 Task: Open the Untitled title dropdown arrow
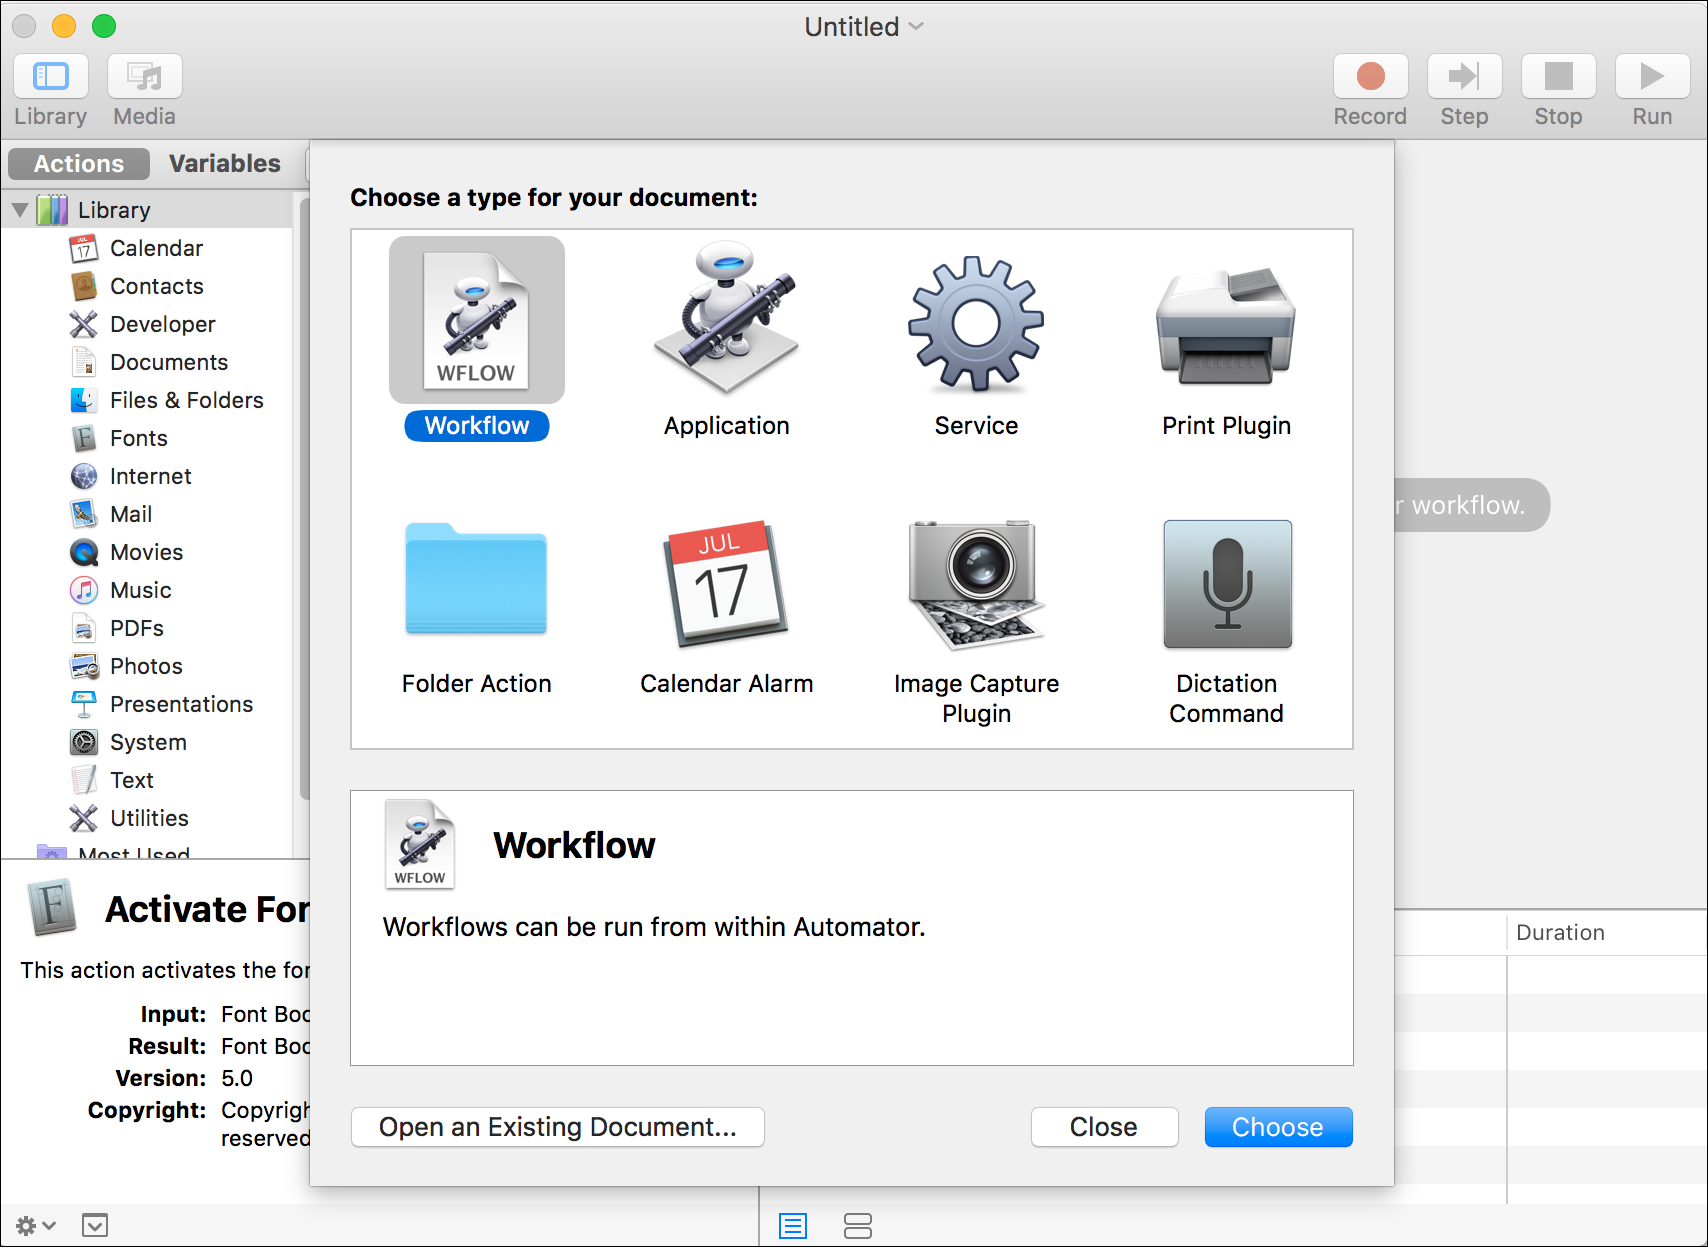click(x=916, y=27)
